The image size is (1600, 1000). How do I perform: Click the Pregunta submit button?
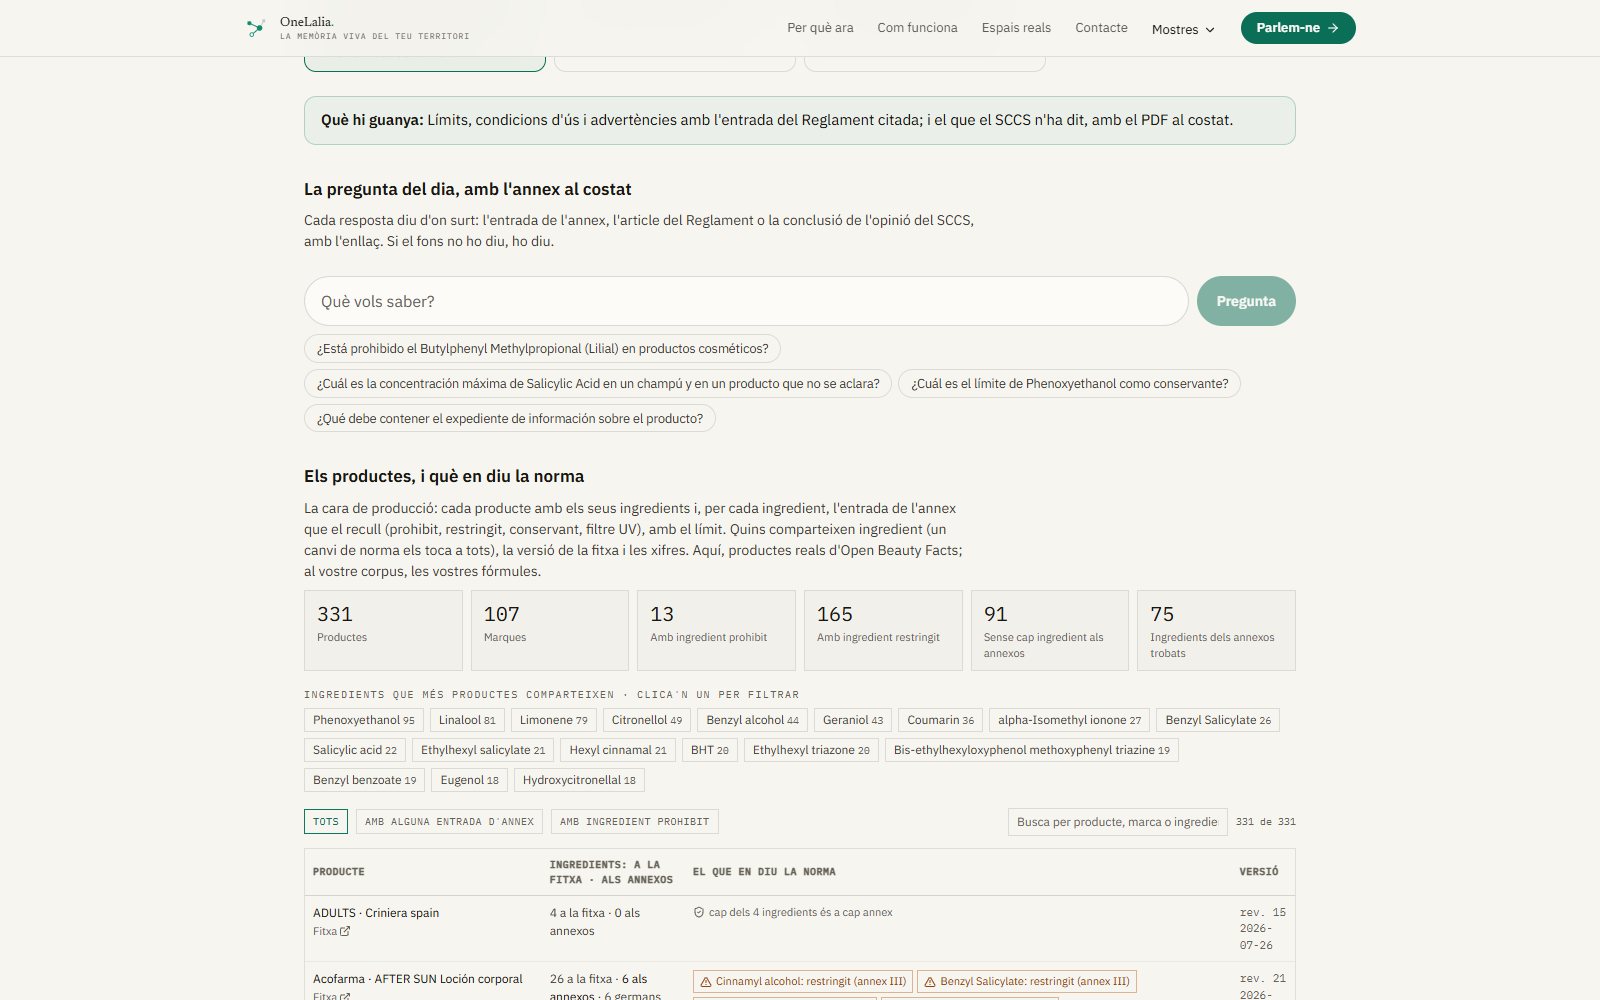click(x=1246, y=301)
